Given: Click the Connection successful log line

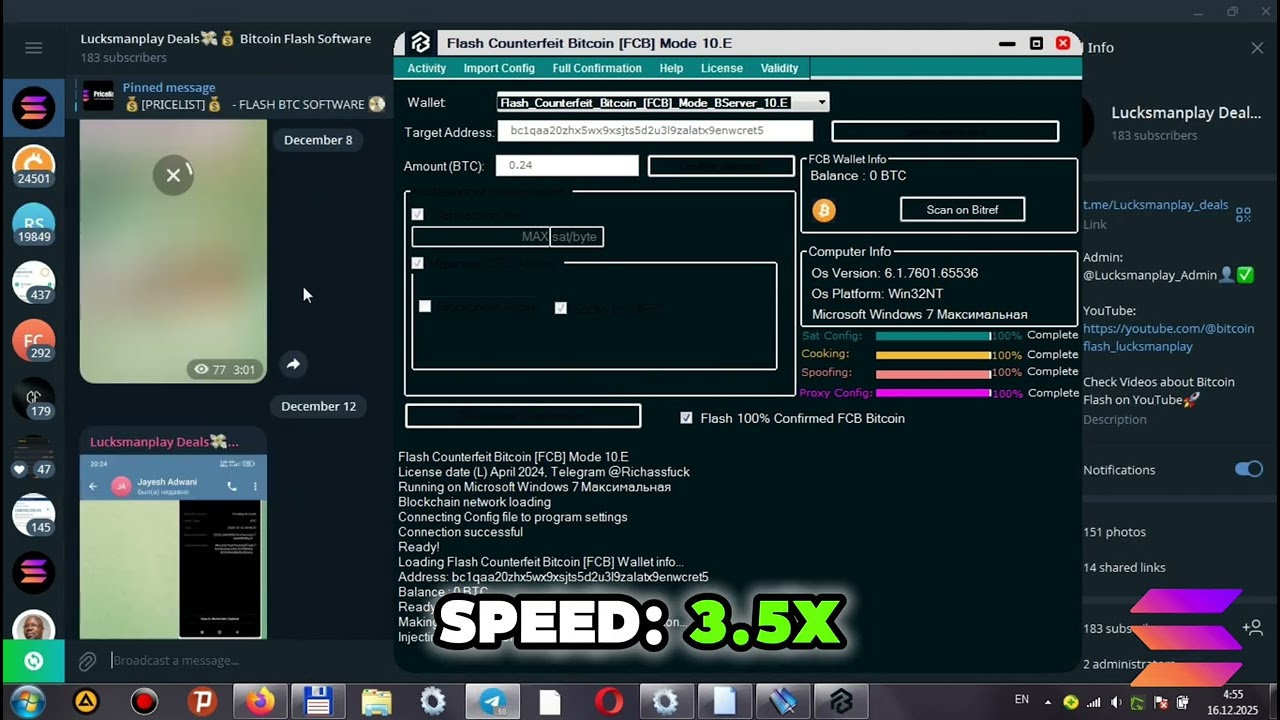Looking at the screenshot, I should tap(461, 532).
